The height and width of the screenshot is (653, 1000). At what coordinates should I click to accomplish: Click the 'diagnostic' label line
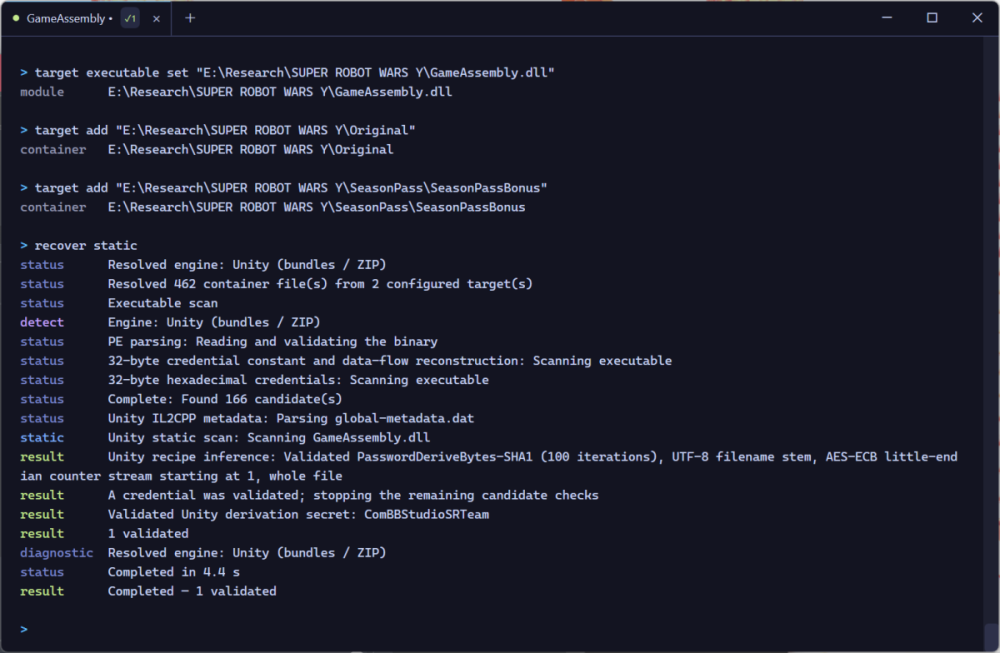203,553
